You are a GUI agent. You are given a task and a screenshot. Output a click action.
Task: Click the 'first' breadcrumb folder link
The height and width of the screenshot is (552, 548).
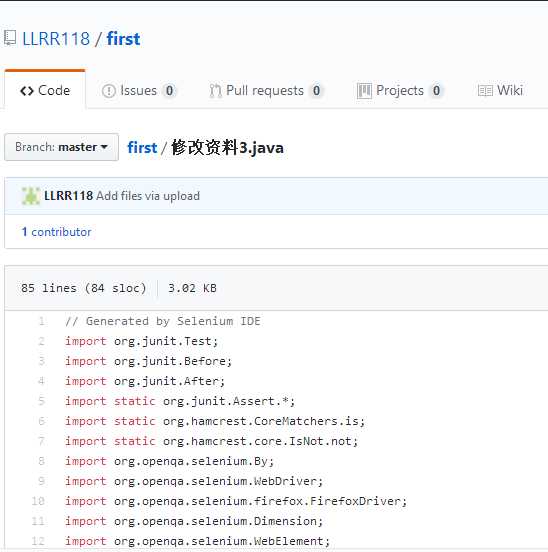click(142, 147)
